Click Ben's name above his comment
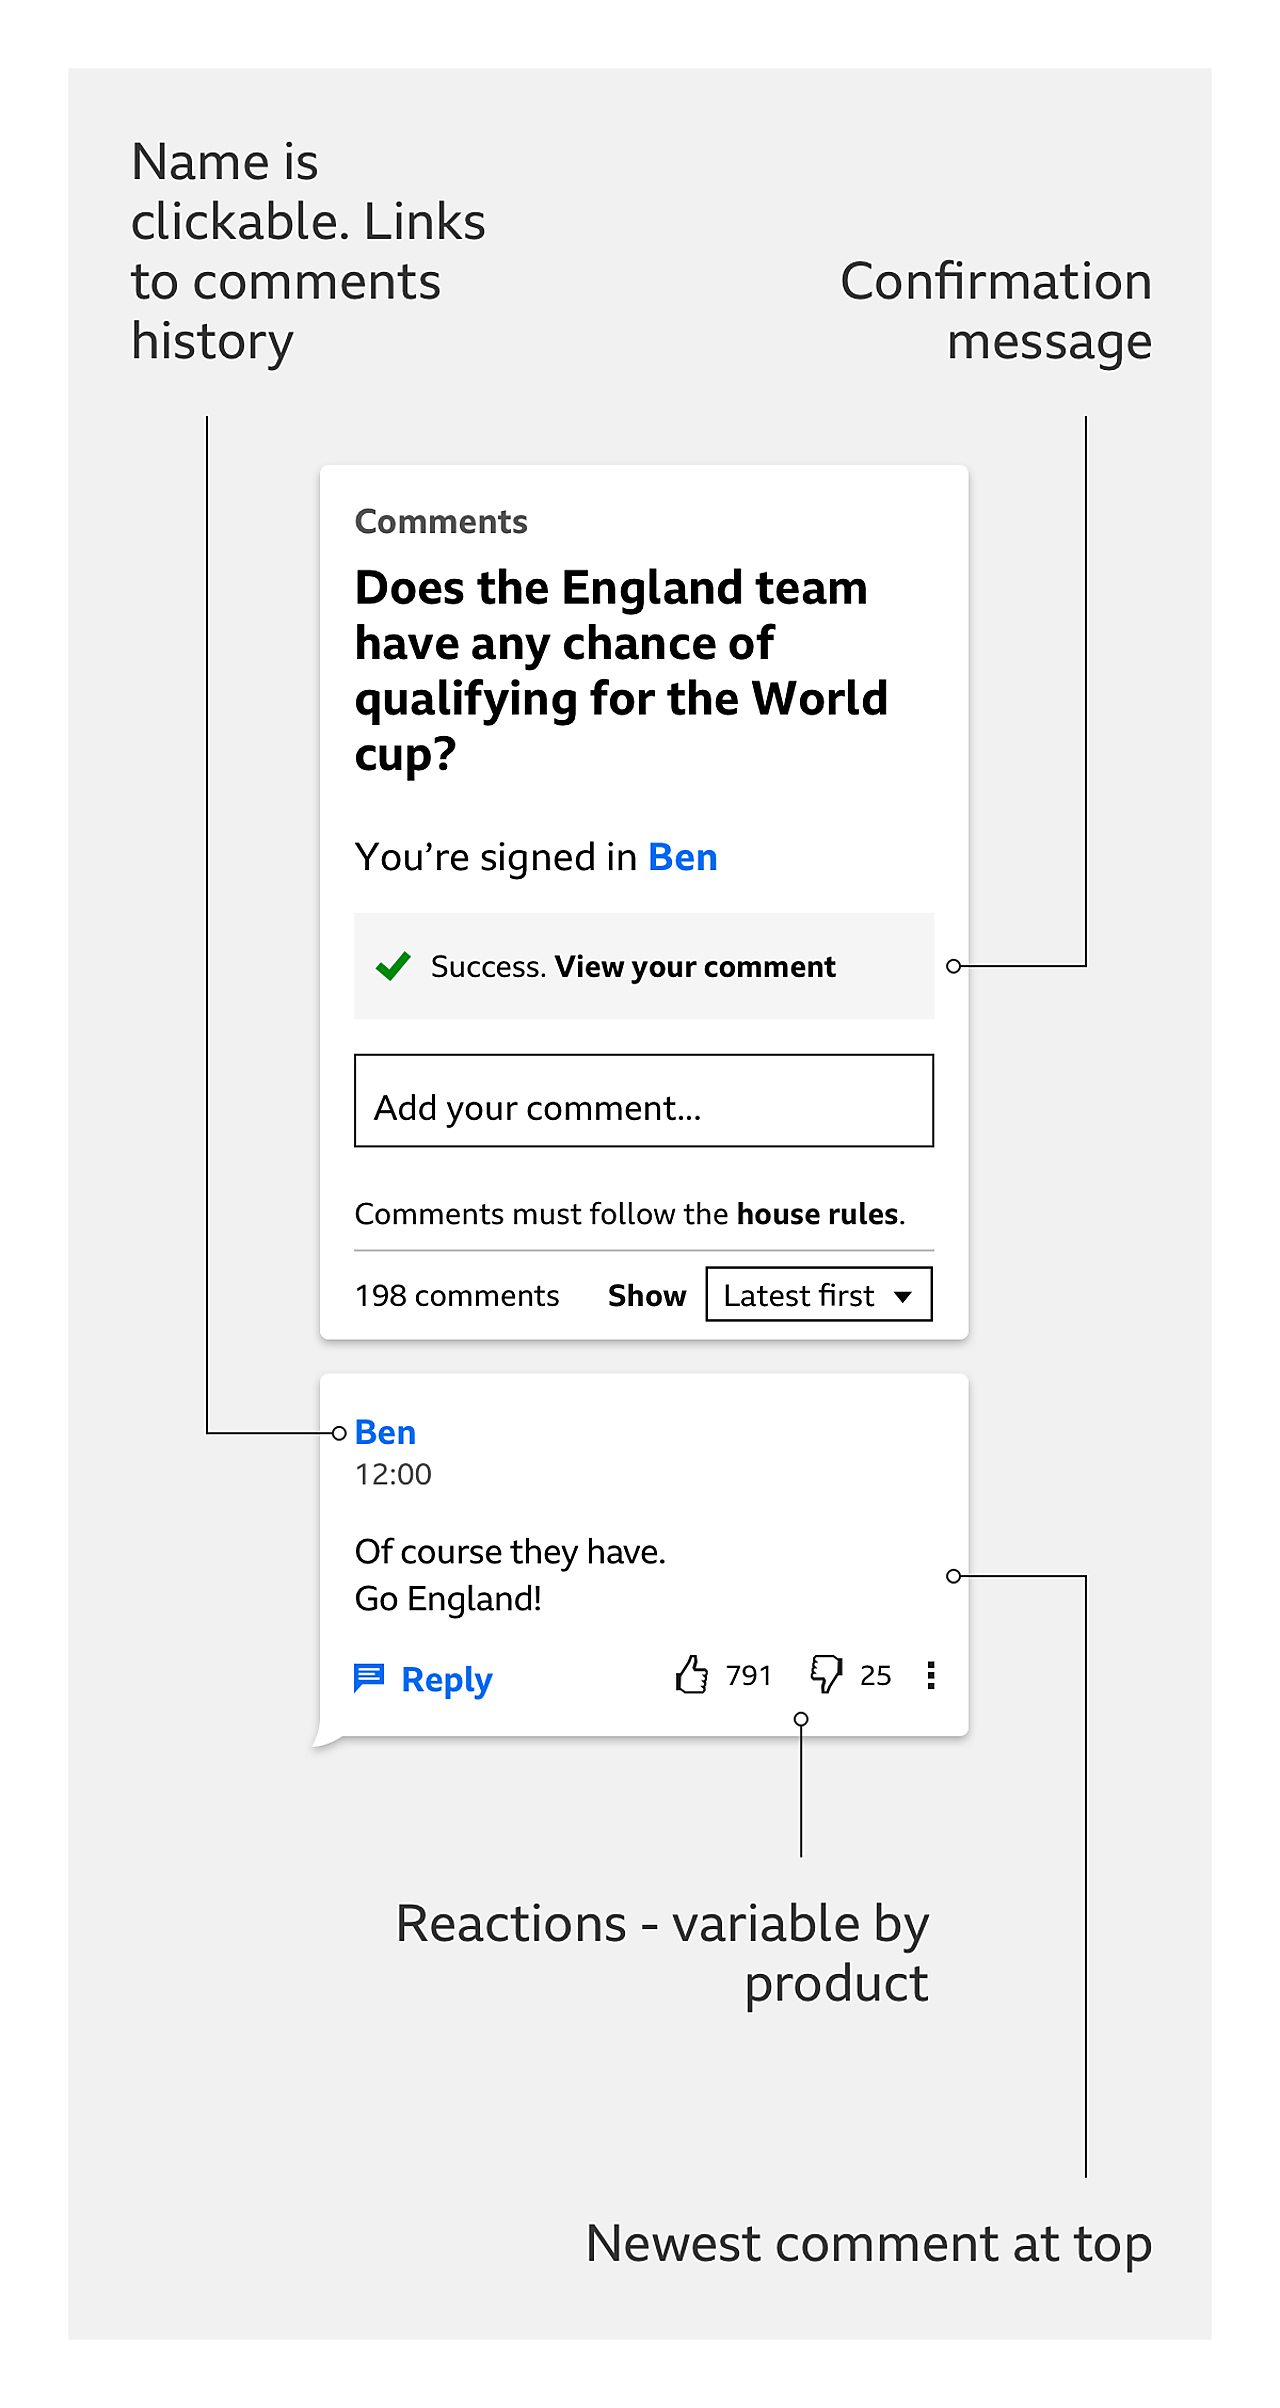 click(x=384, y=1432)
